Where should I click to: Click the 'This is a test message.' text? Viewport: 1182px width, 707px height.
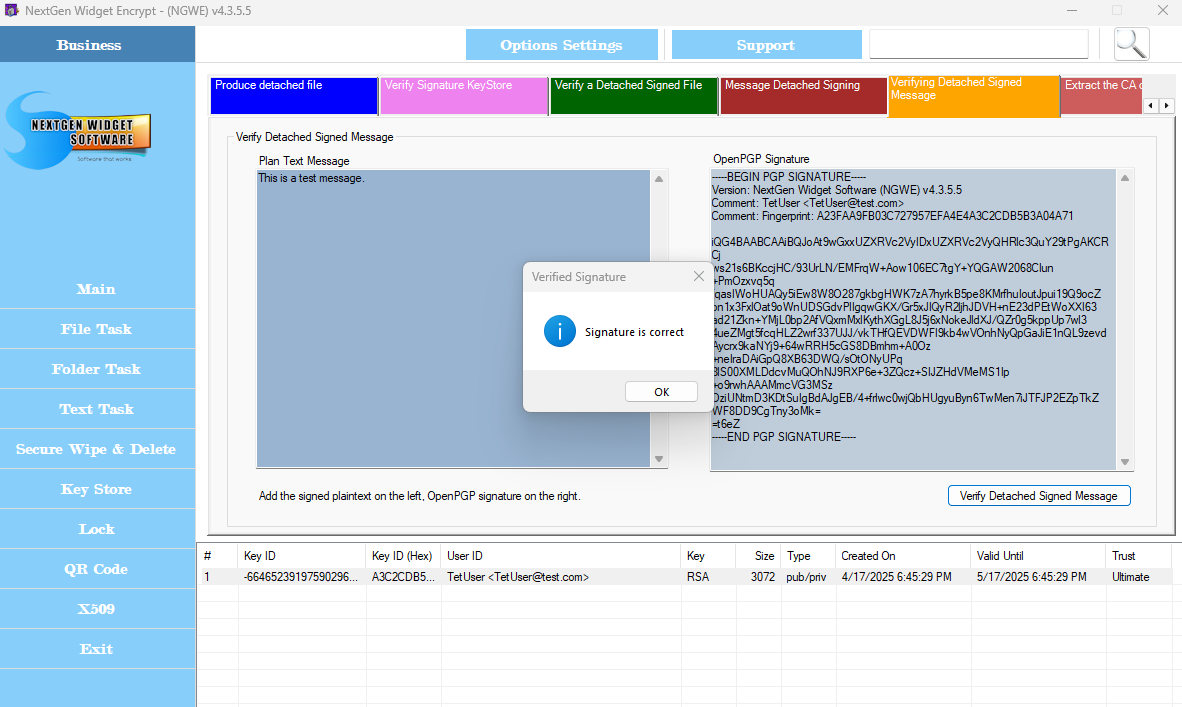click(x=311, y=179)
